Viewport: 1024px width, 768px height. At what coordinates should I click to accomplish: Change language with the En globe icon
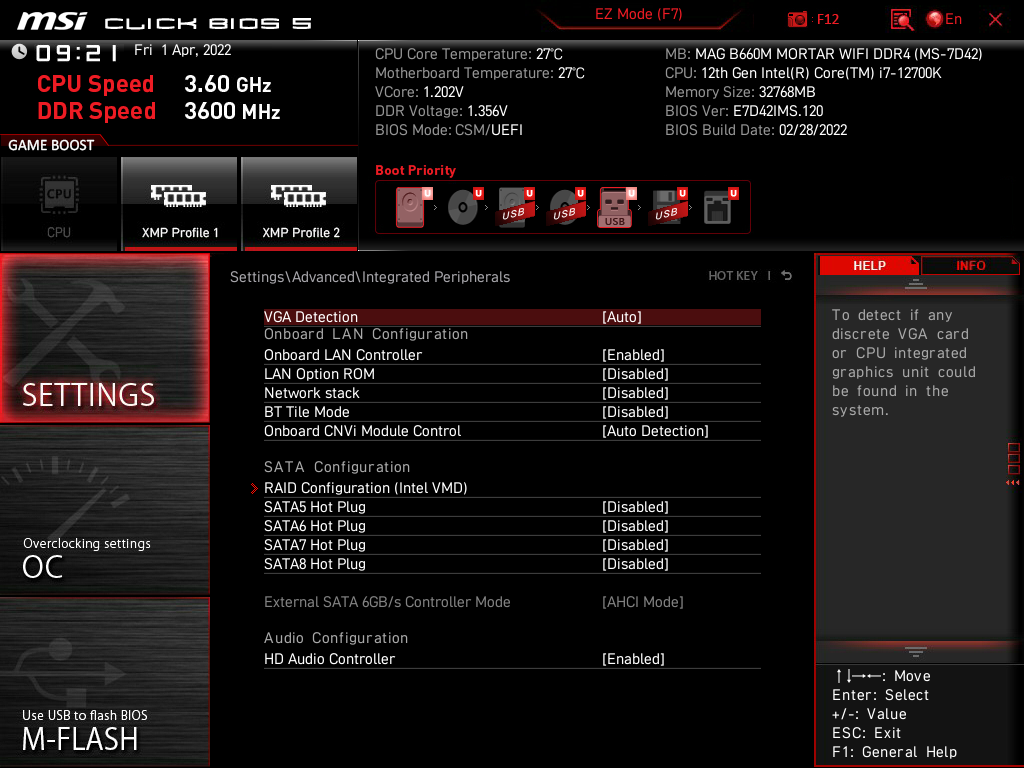944,19
